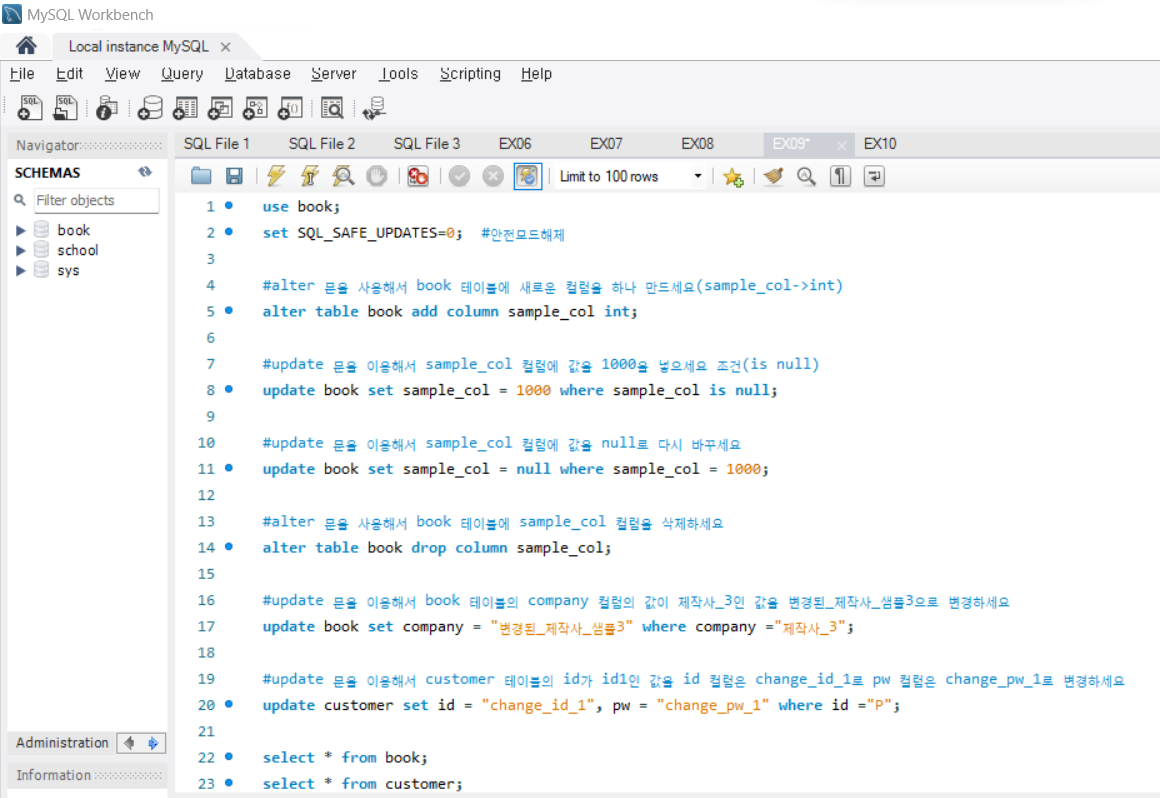Open the View menu
The width and height of the screenshot is (1160, 798).
(122, 73)
